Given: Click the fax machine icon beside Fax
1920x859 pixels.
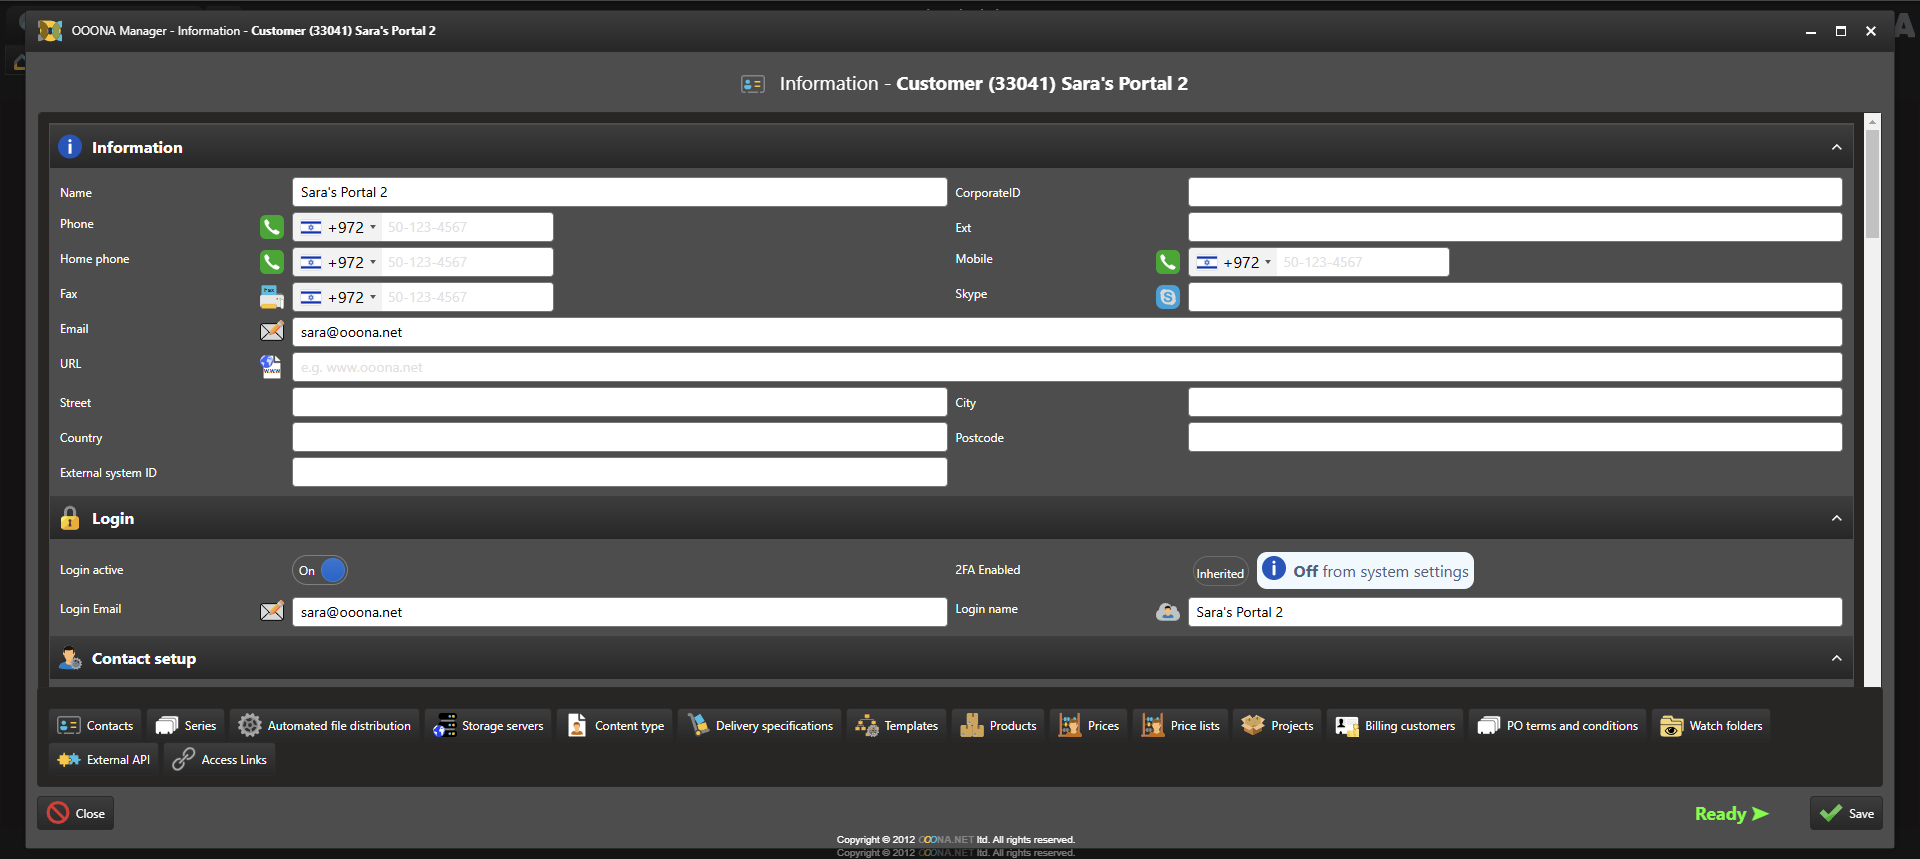Looking at the screenshot, I should coord(271,297).
